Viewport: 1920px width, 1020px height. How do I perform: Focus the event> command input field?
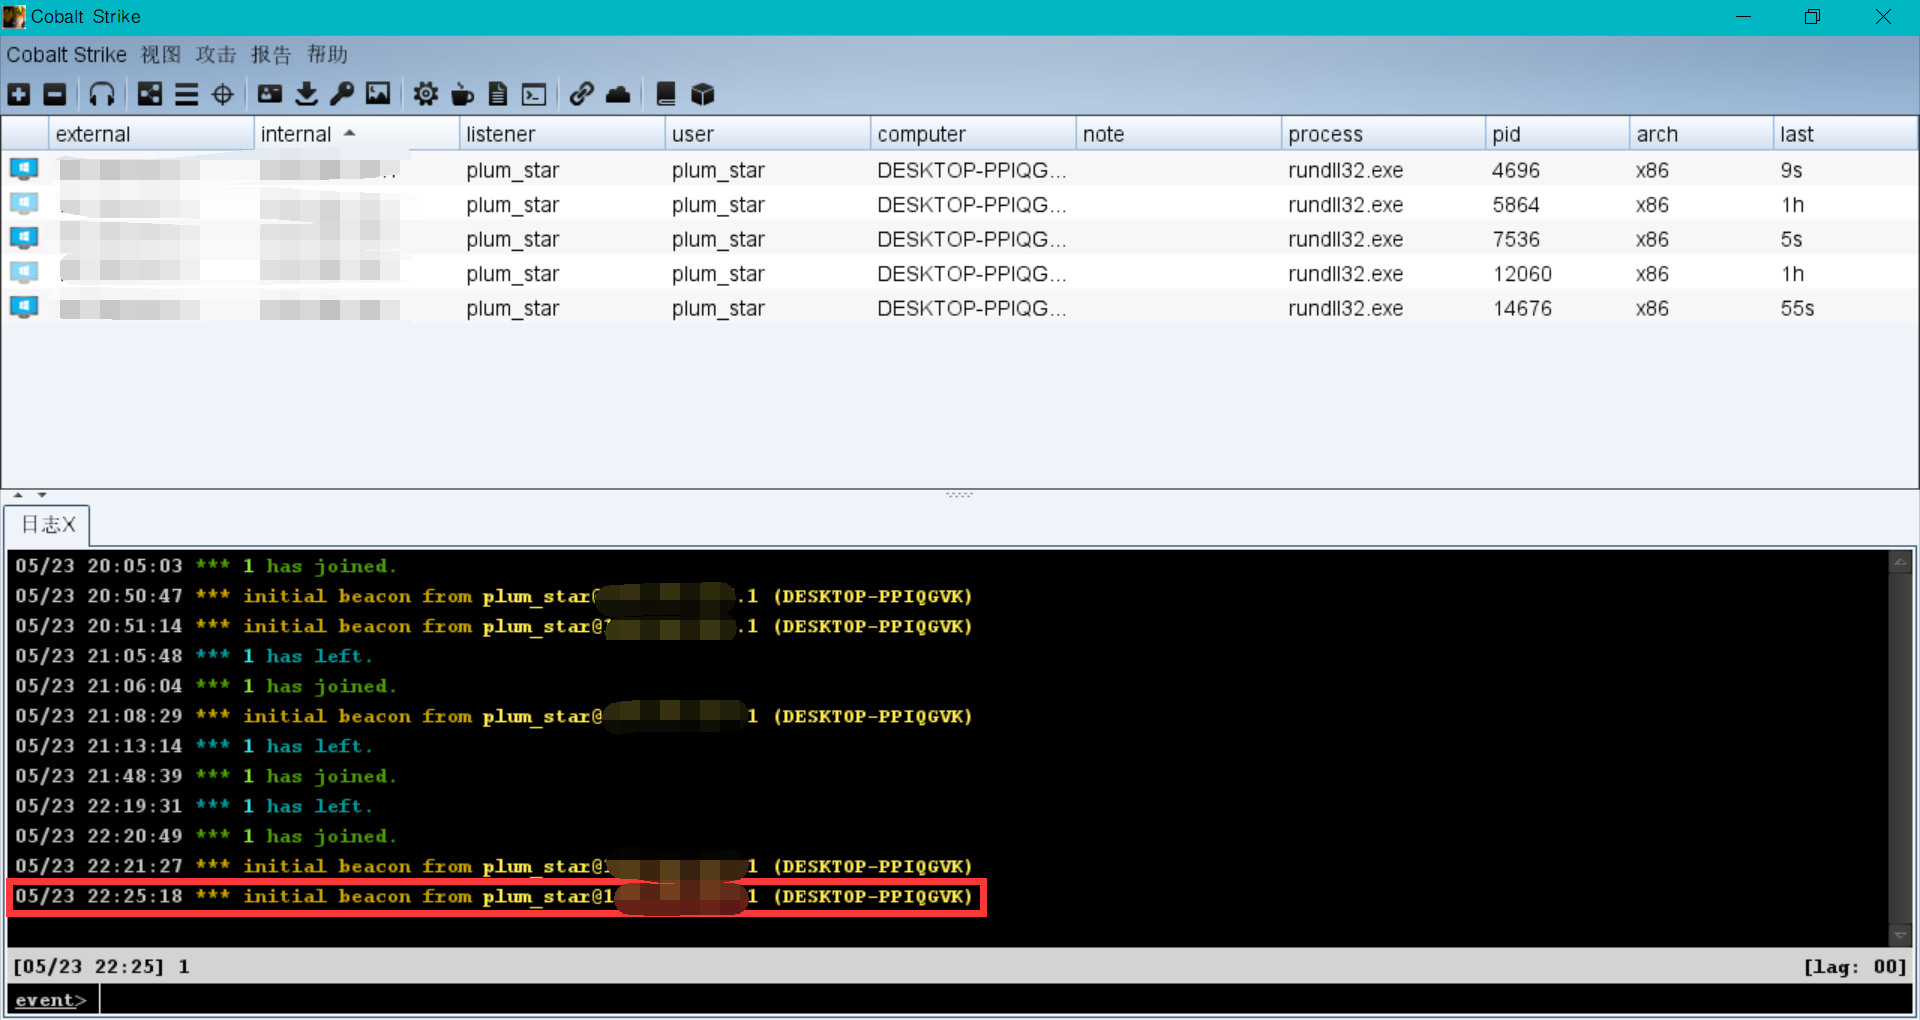(x=1006, y=999)
